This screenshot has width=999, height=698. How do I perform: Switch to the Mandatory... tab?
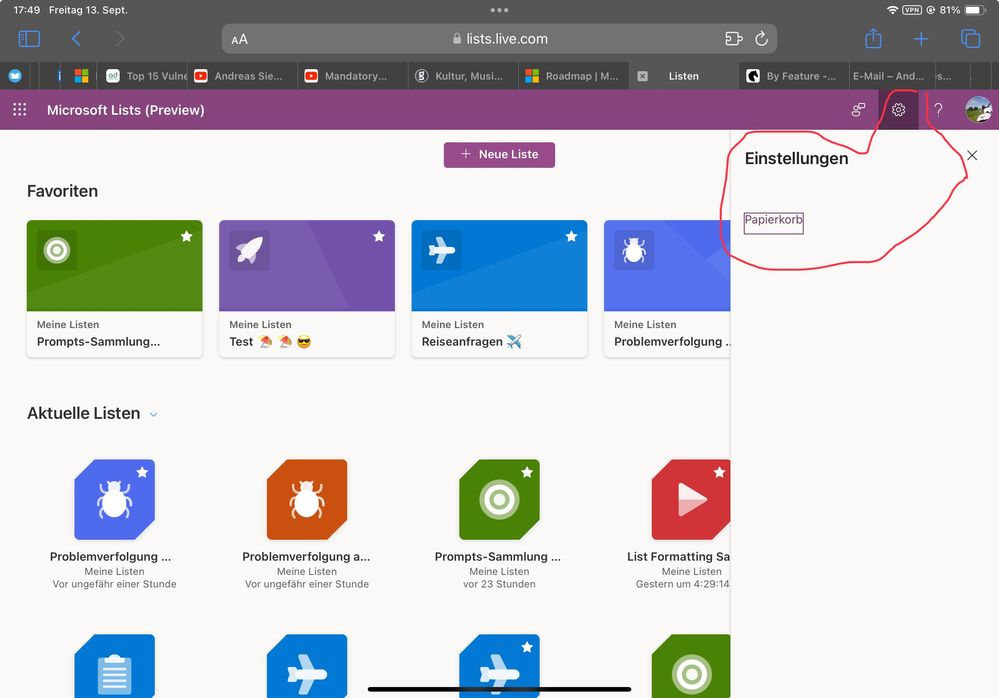tap(353, 76)
